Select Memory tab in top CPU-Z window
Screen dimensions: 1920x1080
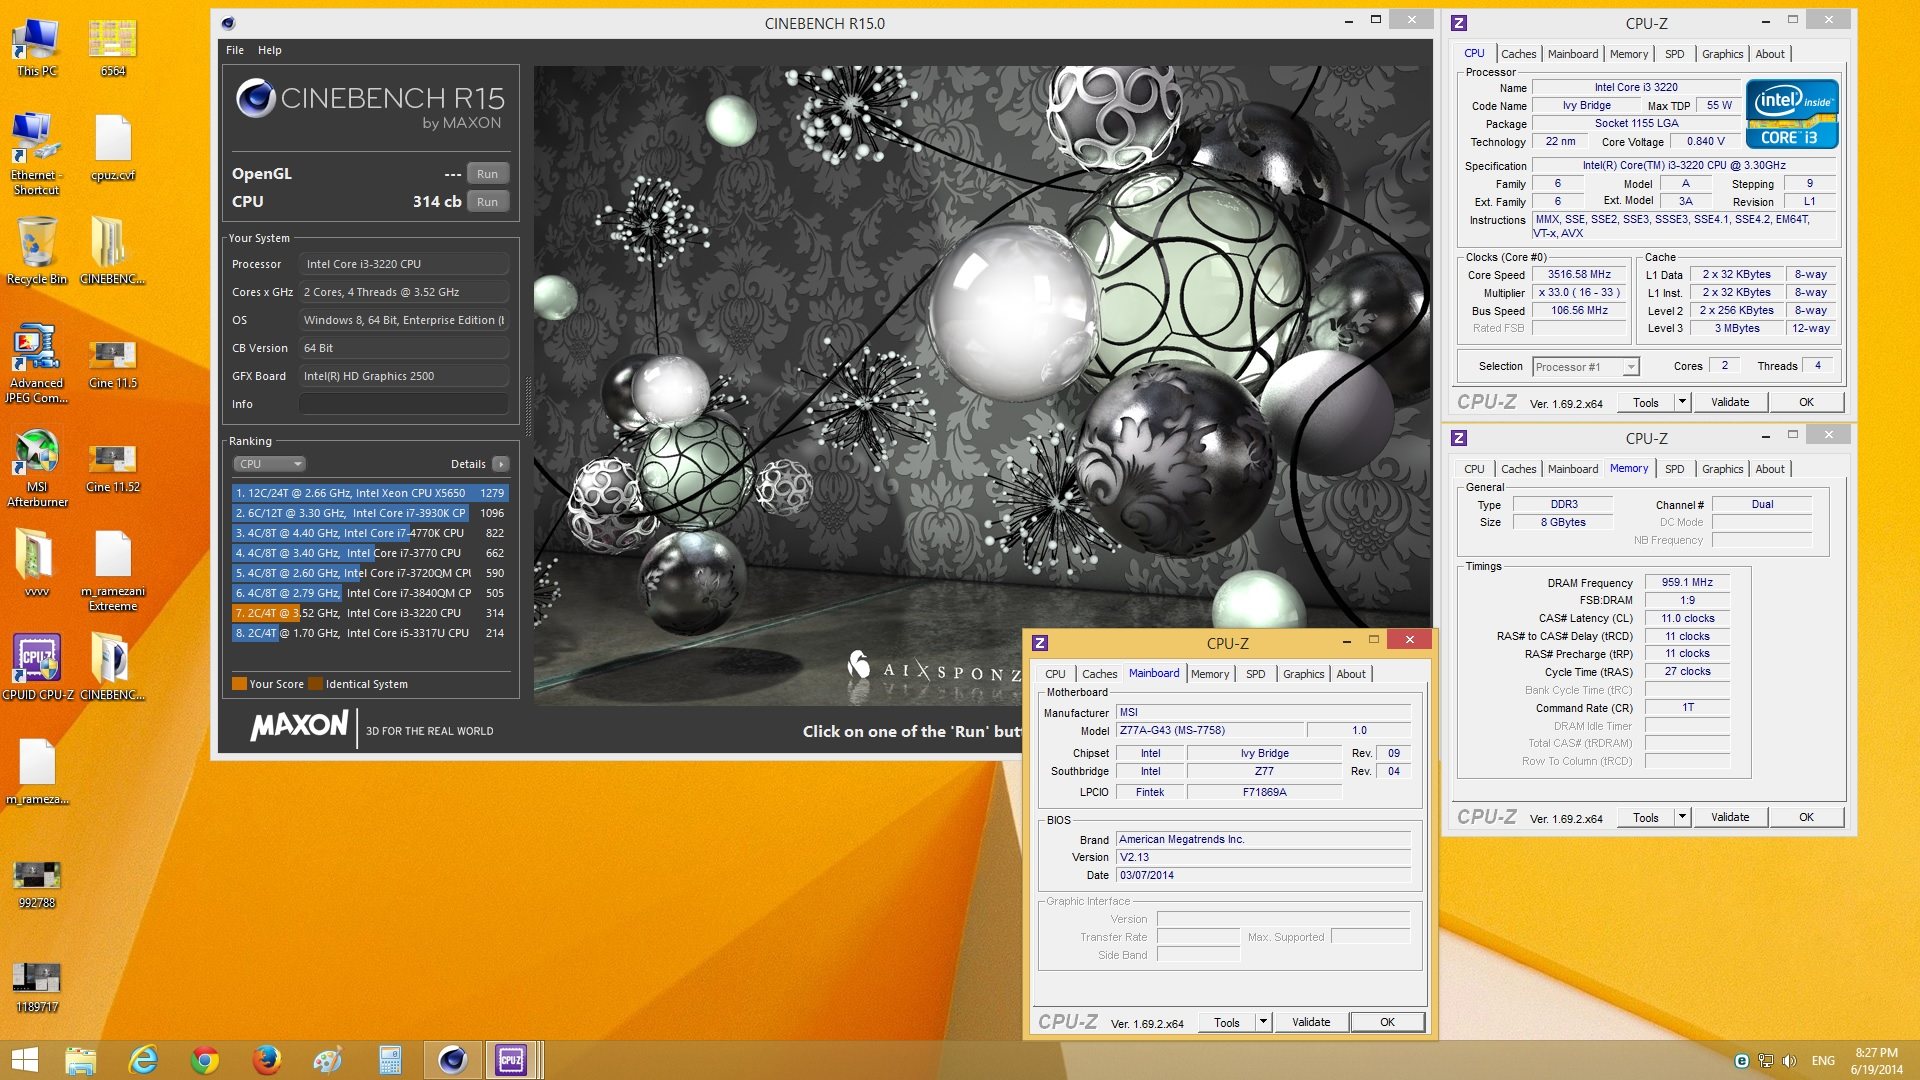(x=1628, y=54)
